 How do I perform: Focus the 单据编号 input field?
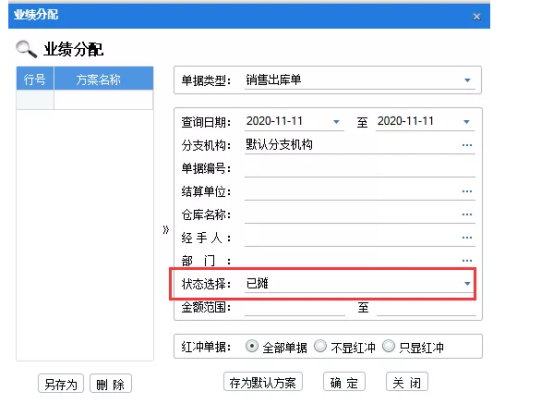360,168
